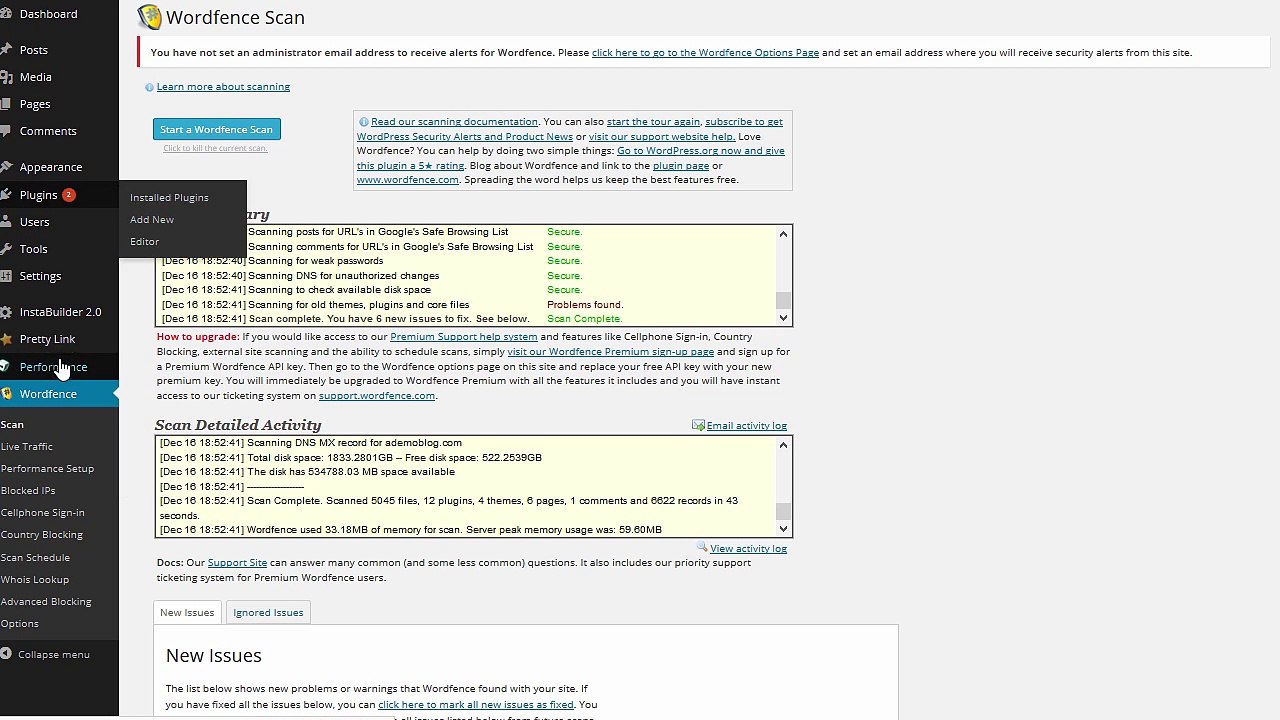Open Posts in the admin sidebar
This screenshot has height=720, width=1280.
[33, 50]
